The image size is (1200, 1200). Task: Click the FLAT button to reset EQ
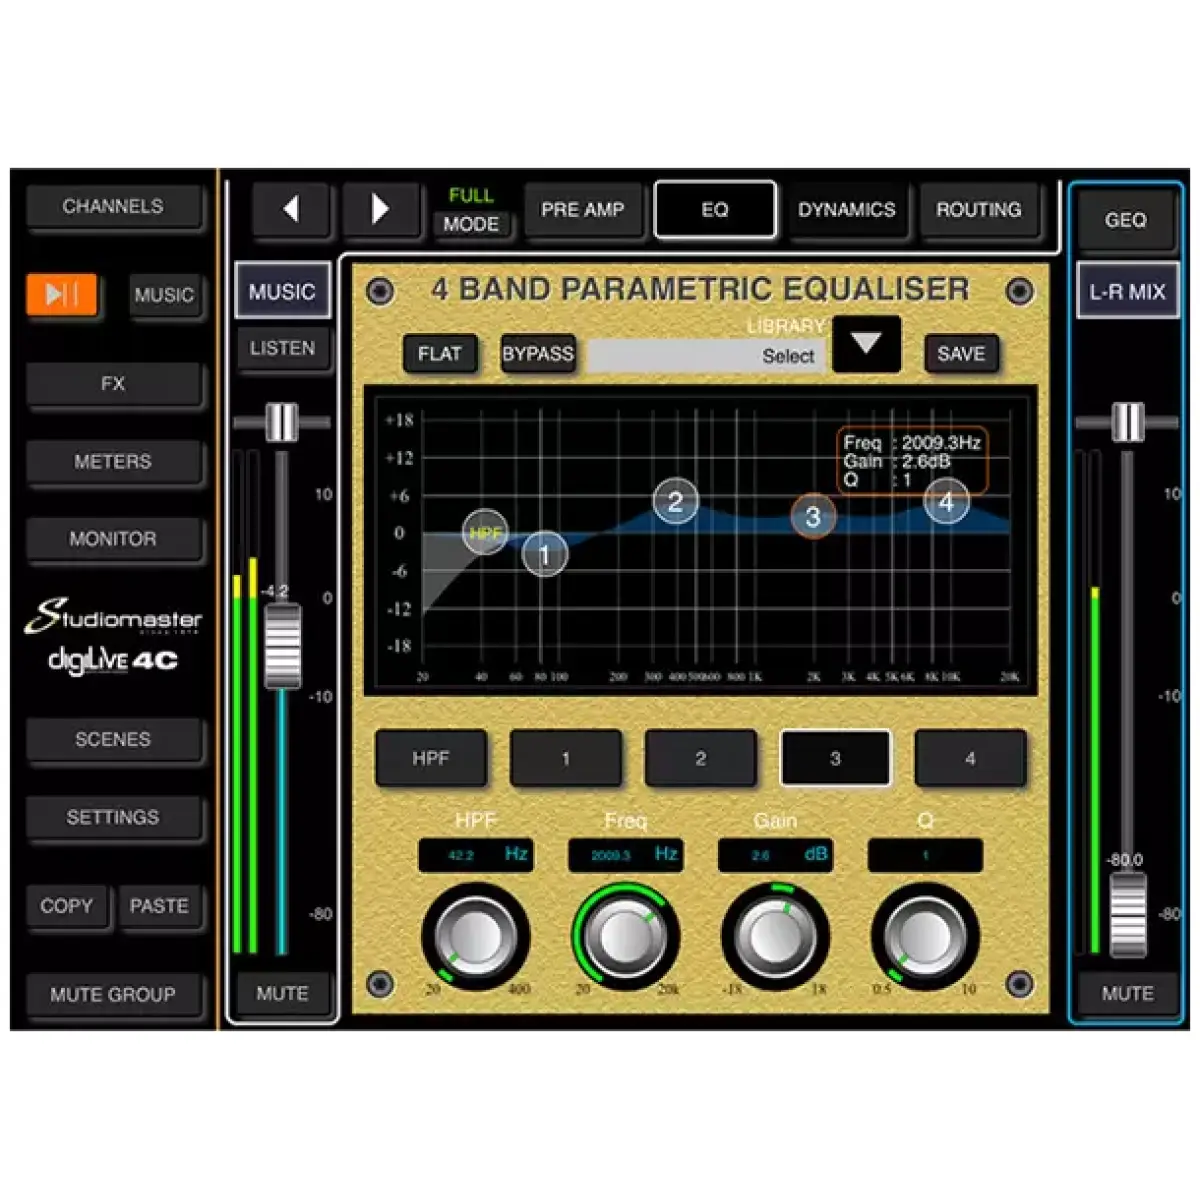[439, 353]
